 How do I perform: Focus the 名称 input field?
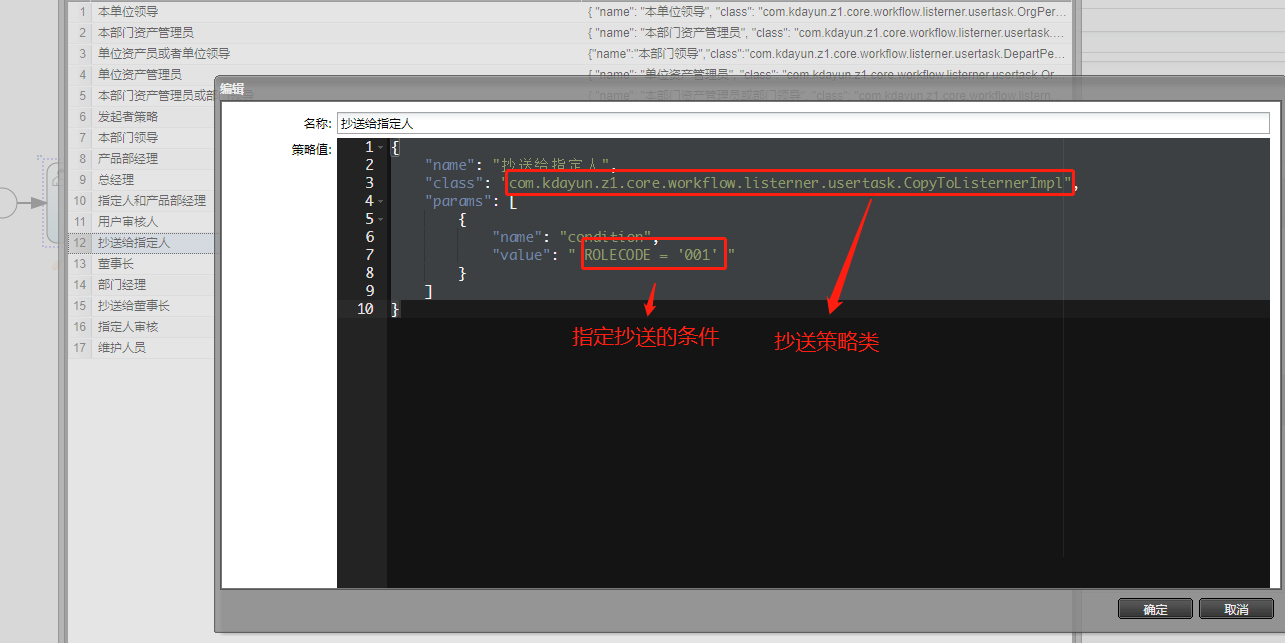pyautogui.click(x=803, y=123)
